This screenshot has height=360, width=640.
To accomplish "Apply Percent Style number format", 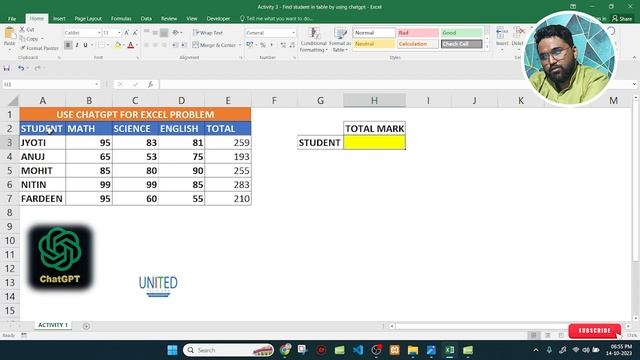I will point(263,45).
